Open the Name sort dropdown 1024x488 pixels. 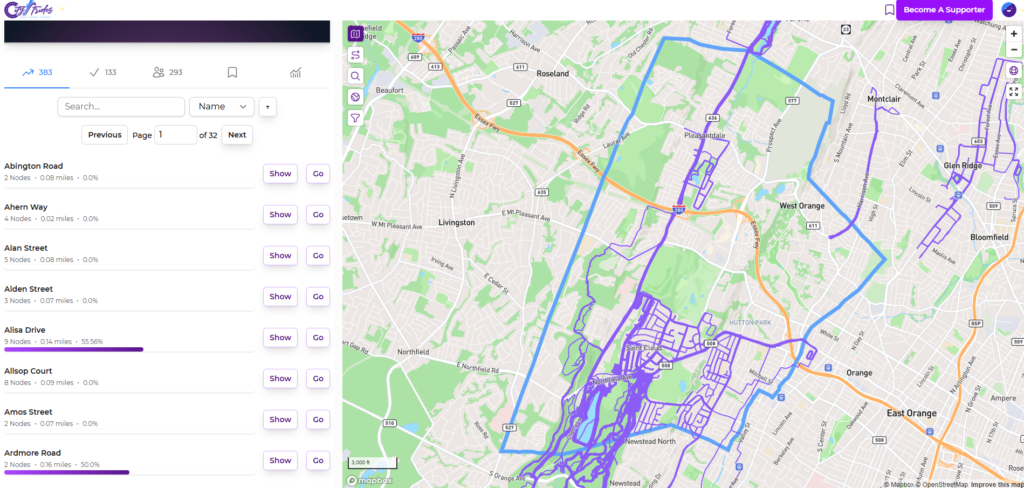(x=222, y=106)
